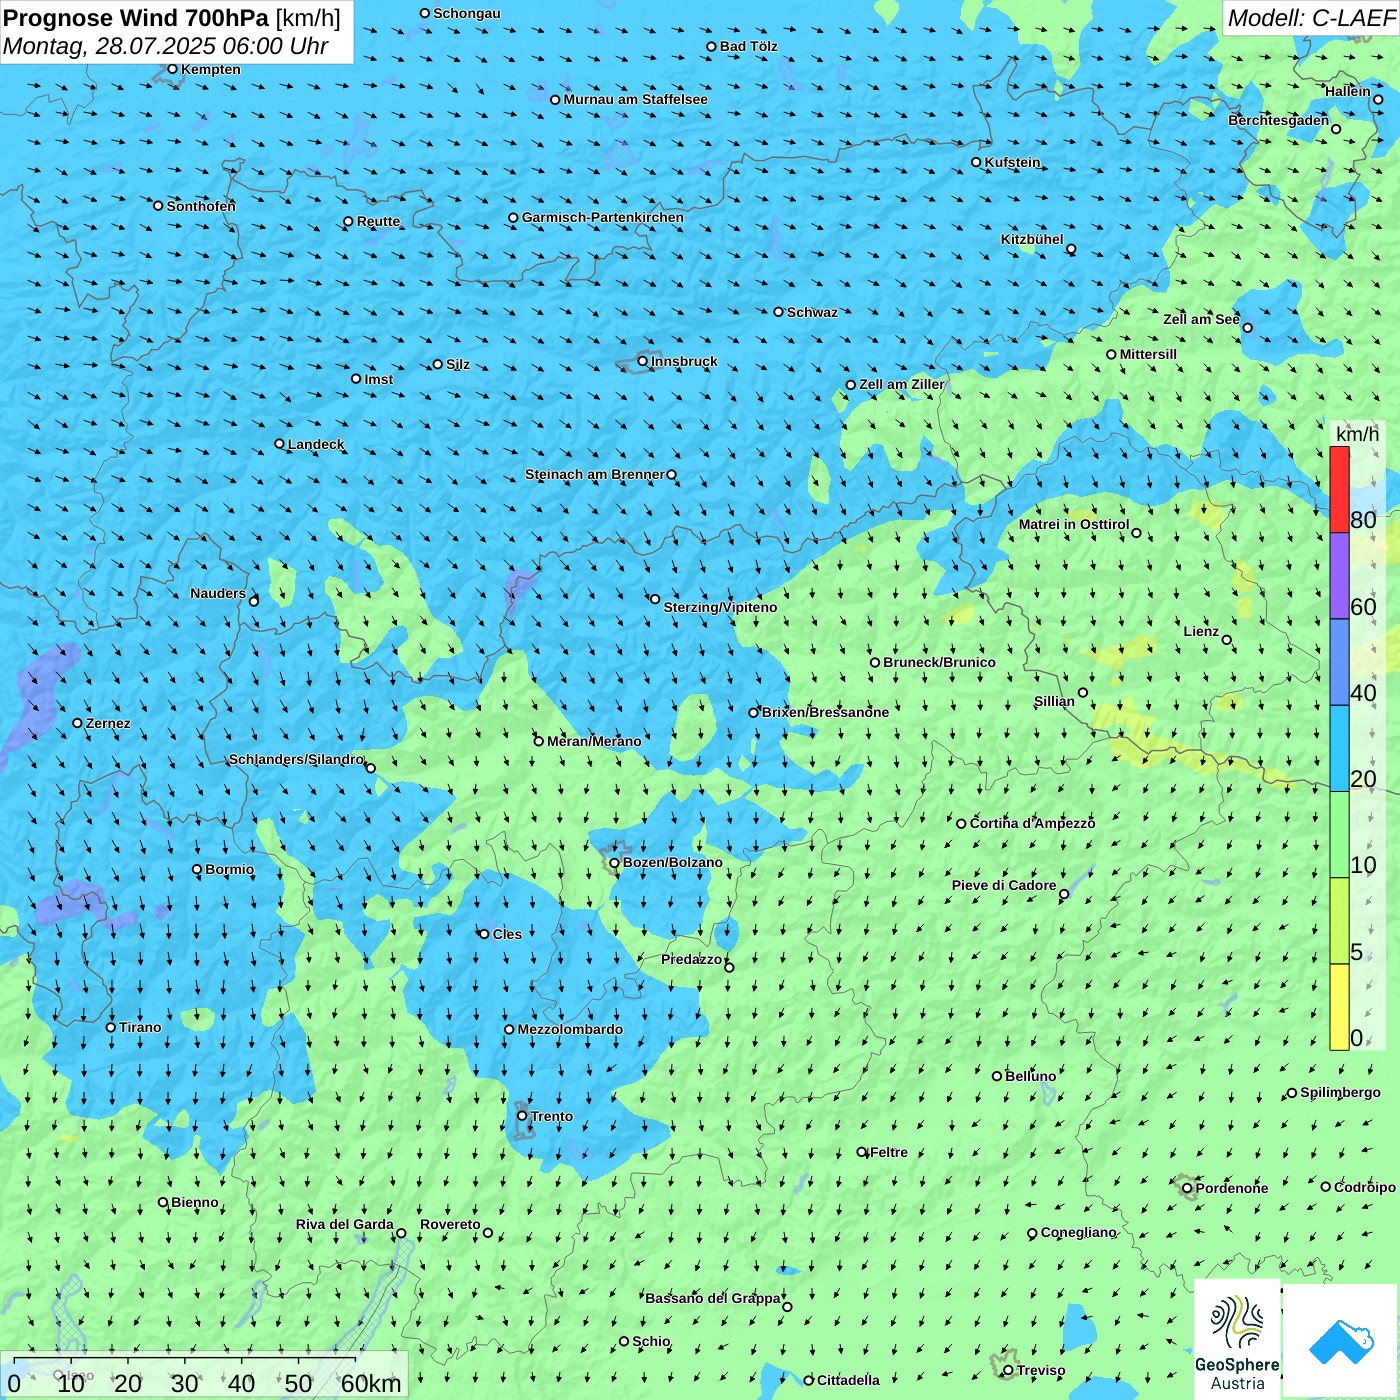Click the Predazzo city label
1400x1400 pixels.
691,959
